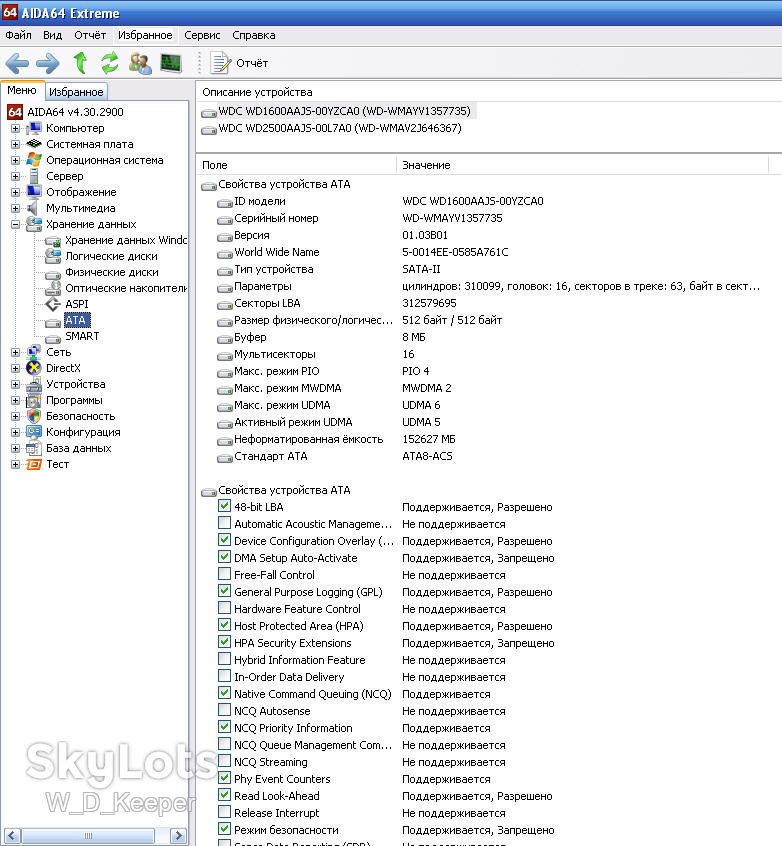Click the Free-Fall Control checkbox
The width and height of the screenshot is (782, 846).
pyautogui.click(x=225, y=574)
